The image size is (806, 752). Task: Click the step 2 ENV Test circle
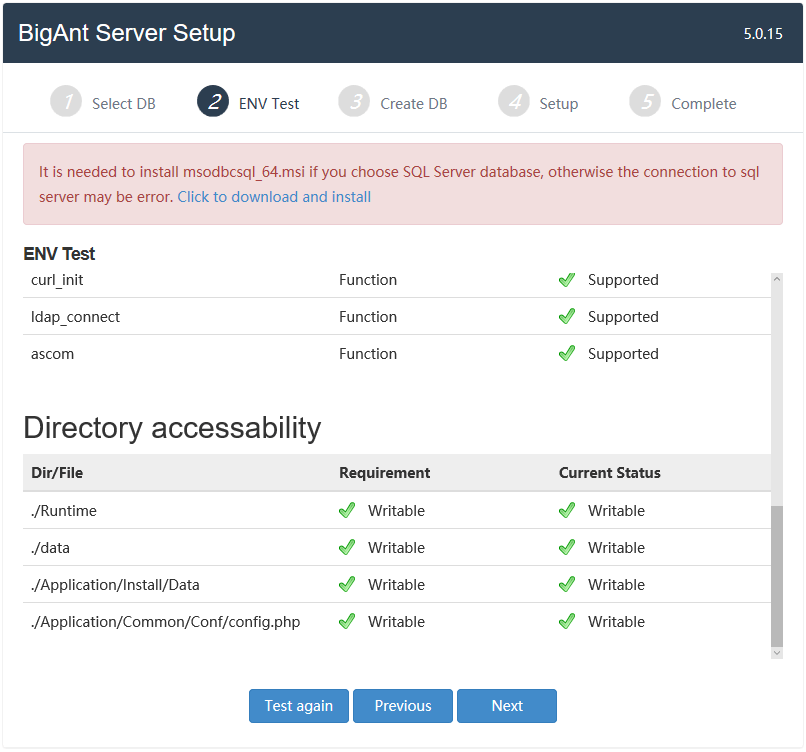pyautogui.click(x=213, y=102)
